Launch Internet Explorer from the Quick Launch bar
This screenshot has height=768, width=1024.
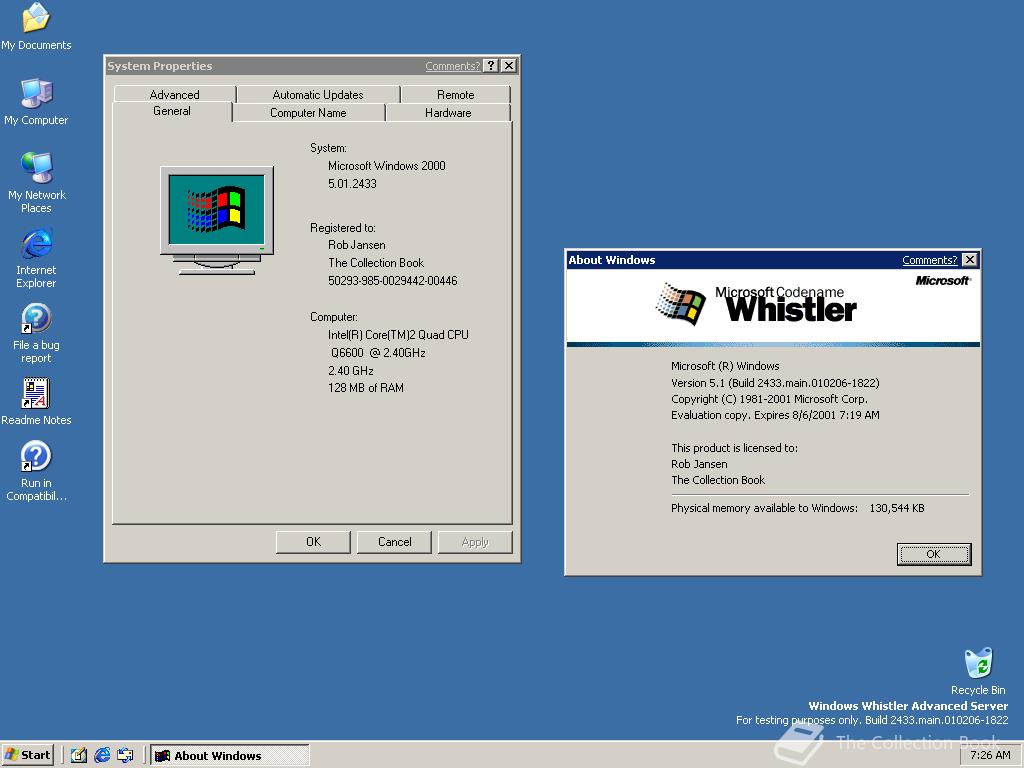[103, 755]
